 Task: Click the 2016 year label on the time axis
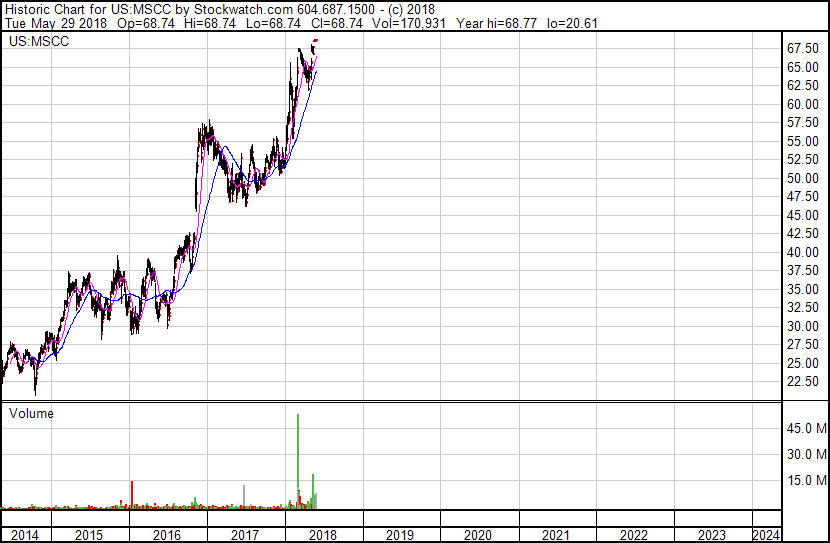click(x=167, y=535)
